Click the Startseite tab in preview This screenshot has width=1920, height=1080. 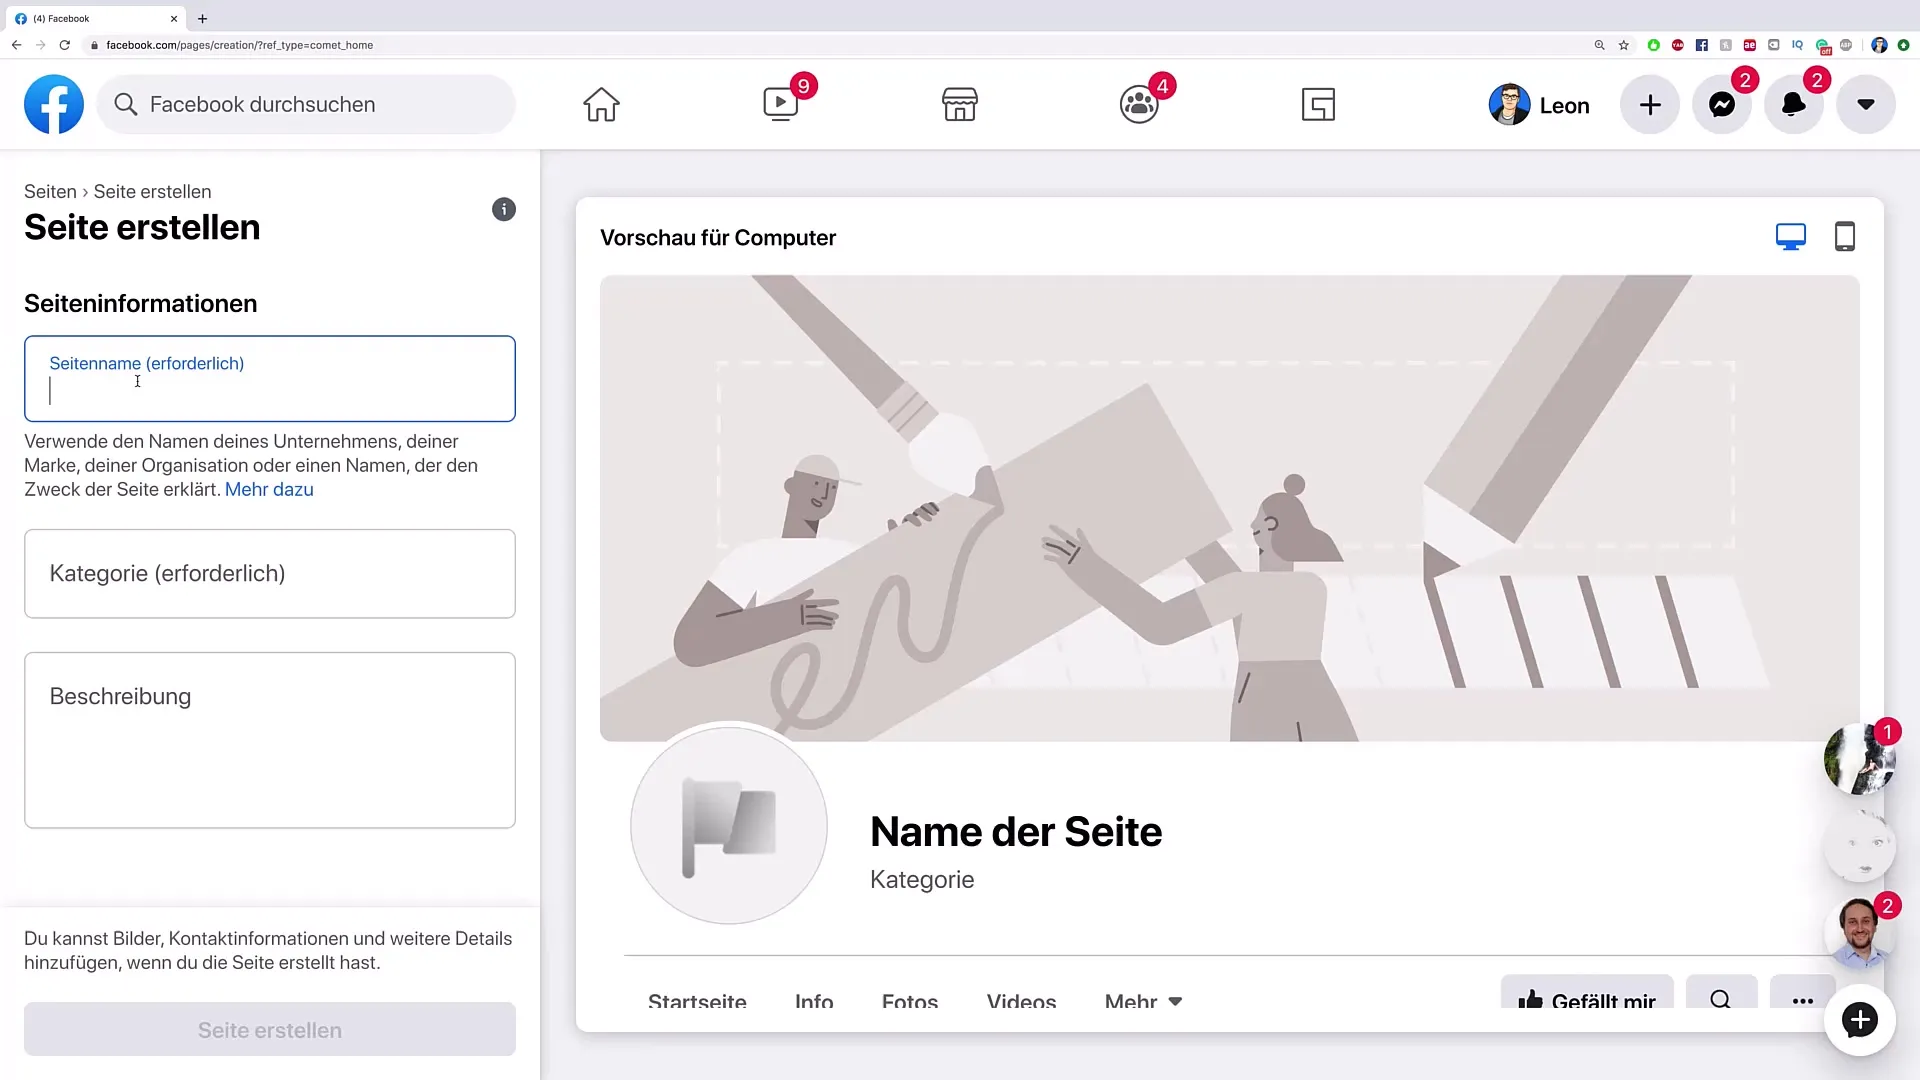698,1002
